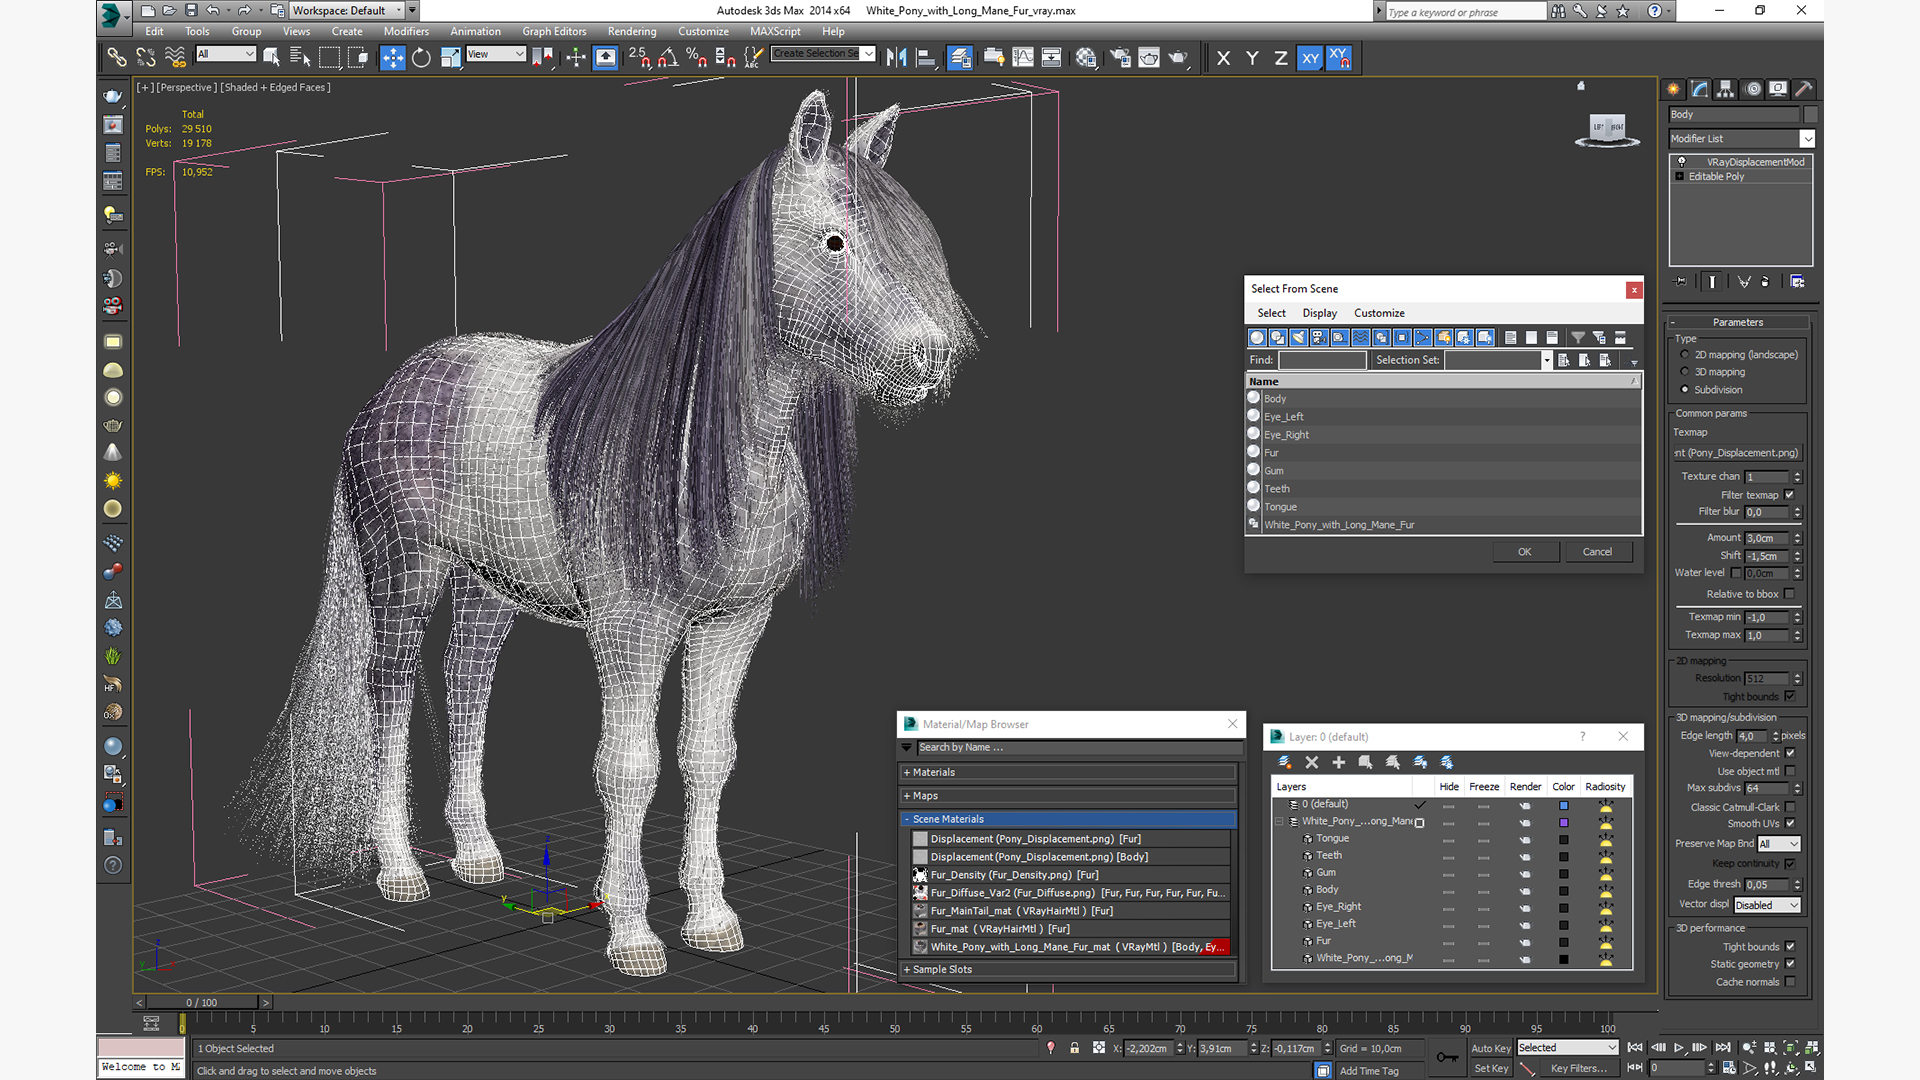The height and width of the screenshot is (1080, 1920).
Task: Click the Unlink Selection chain icon
Action: [146, 58]
